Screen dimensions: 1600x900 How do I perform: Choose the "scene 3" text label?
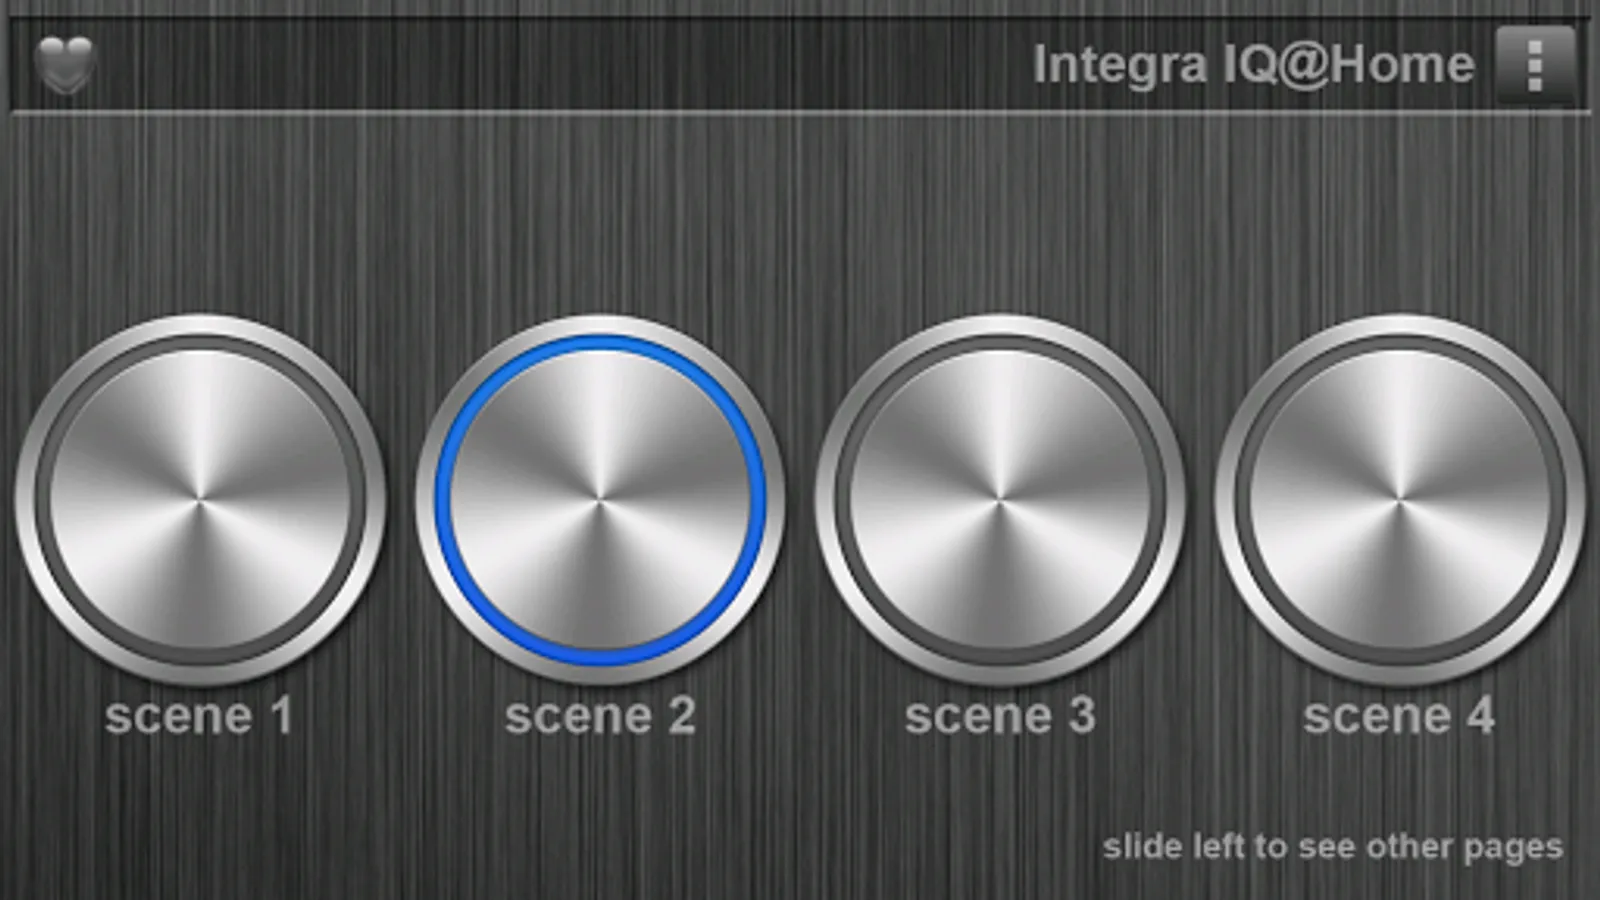1000,716
